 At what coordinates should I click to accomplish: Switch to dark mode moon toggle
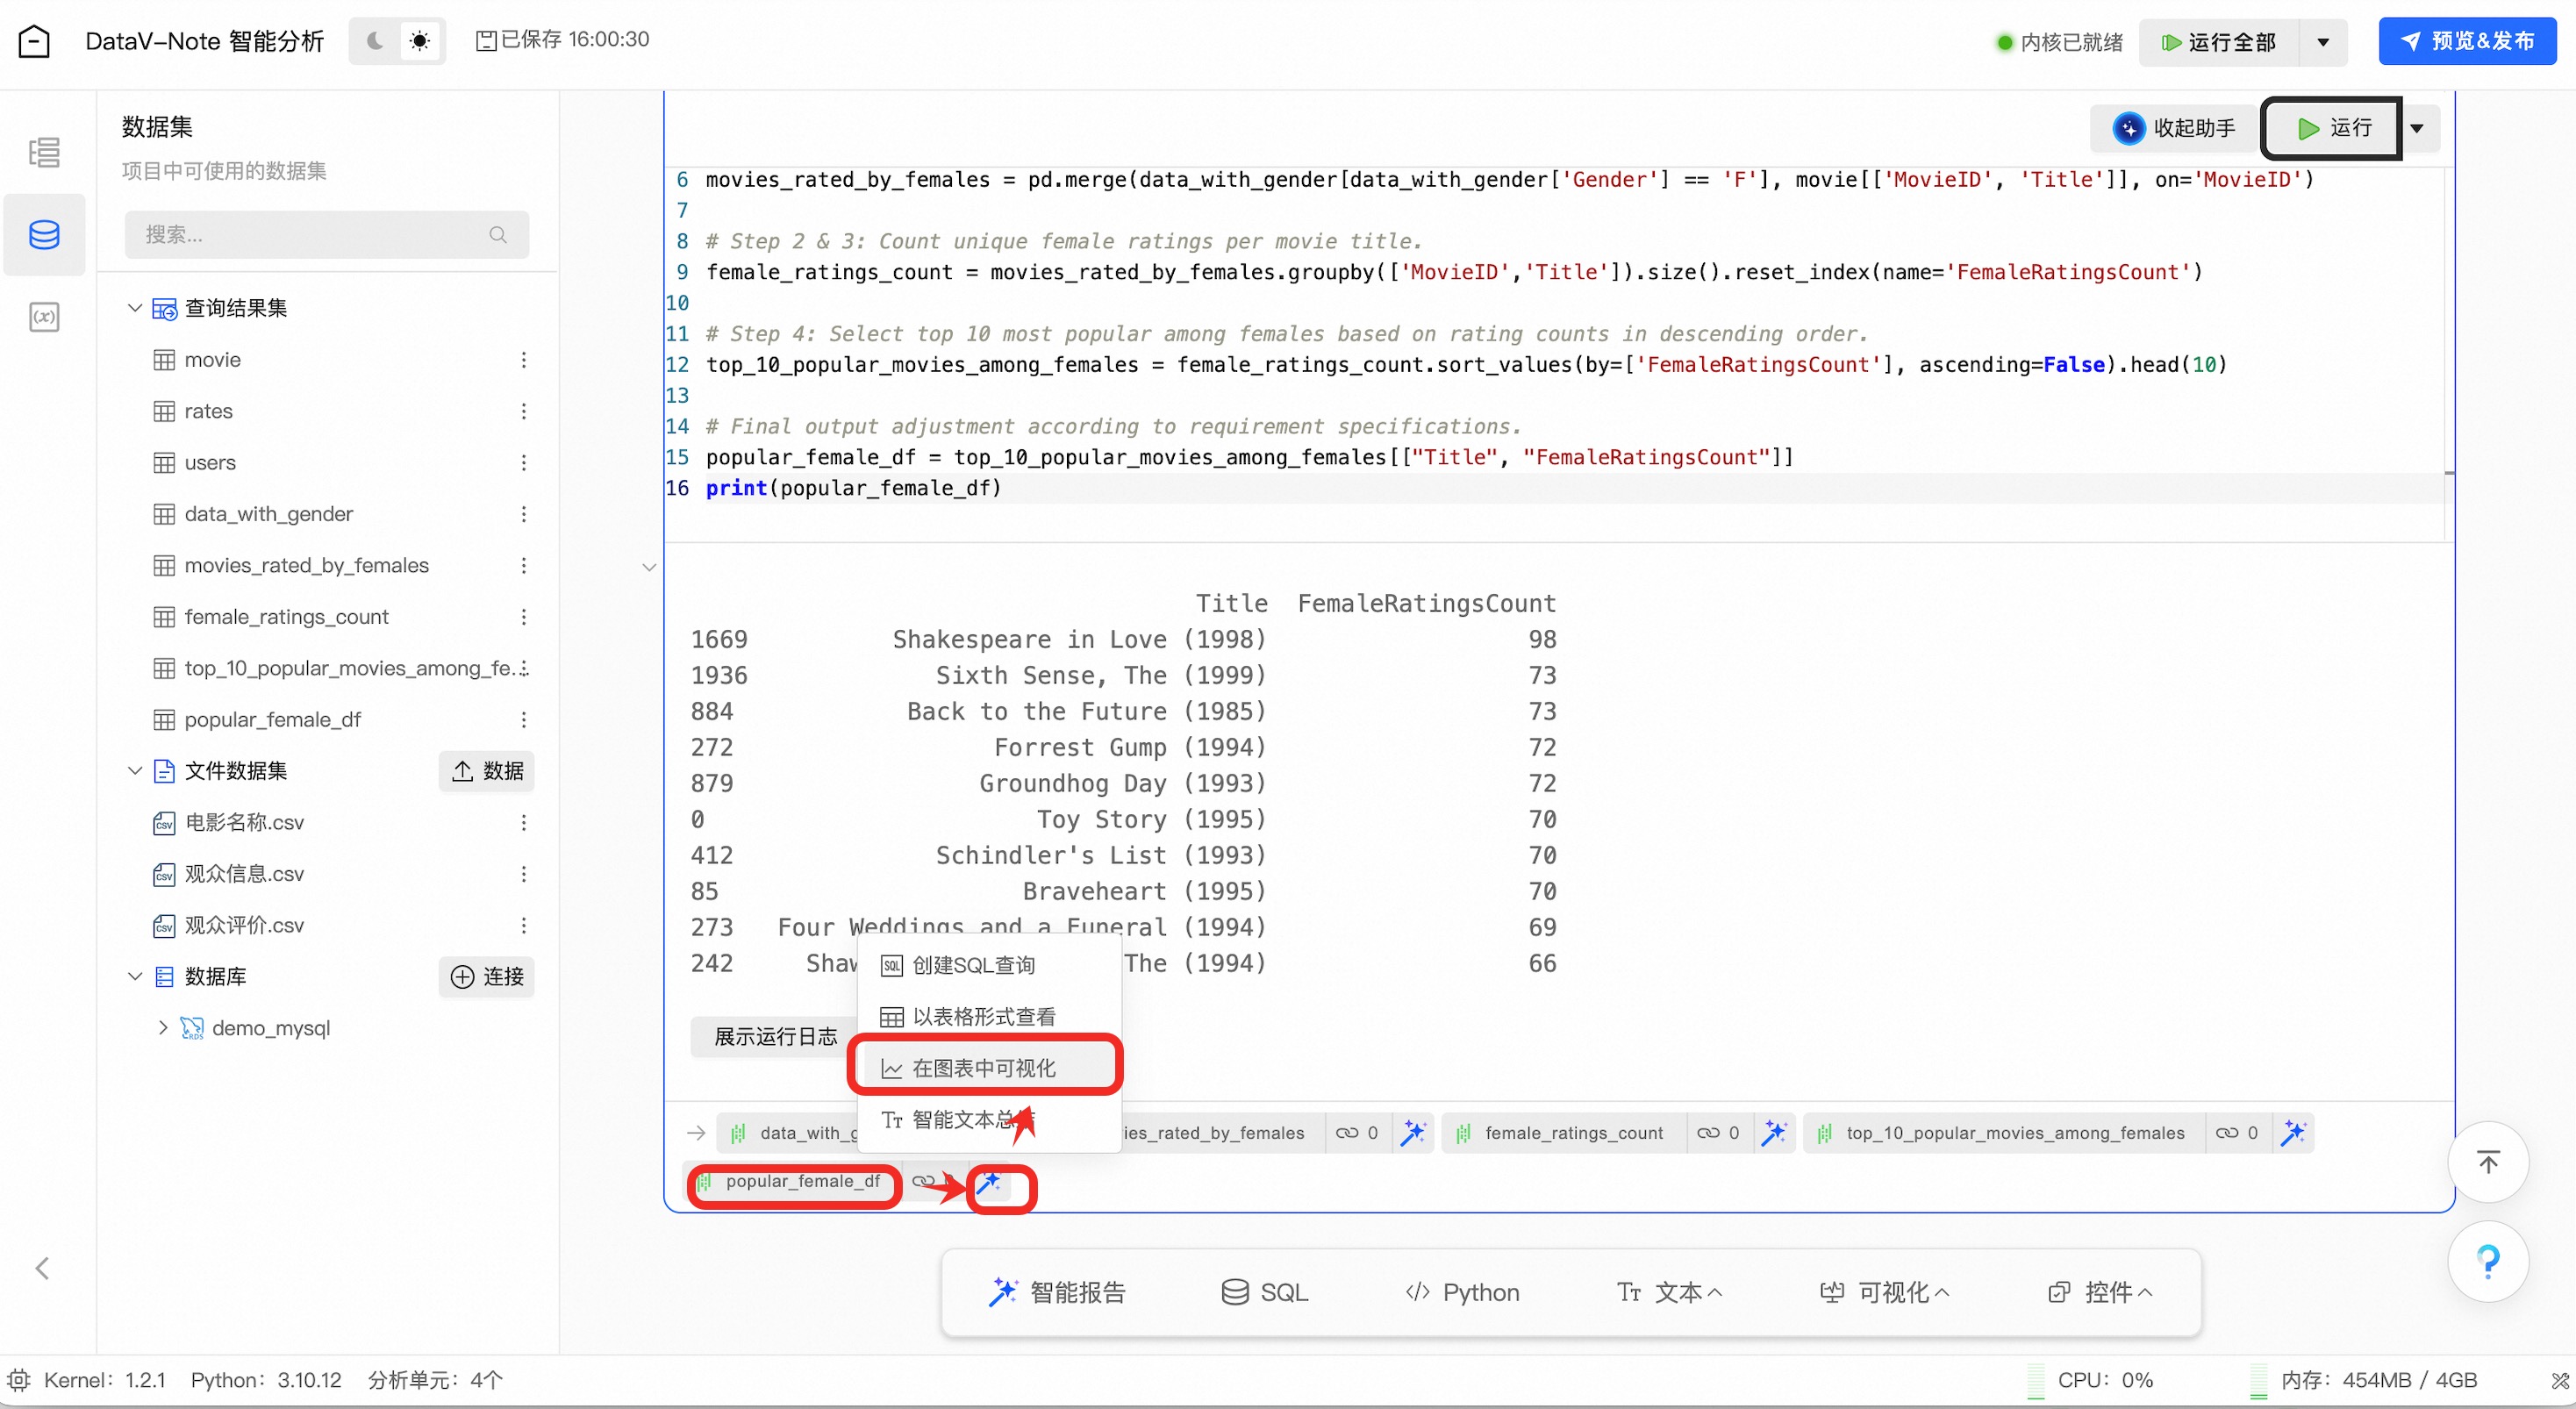pyautogui.click(x=375, y=41)
